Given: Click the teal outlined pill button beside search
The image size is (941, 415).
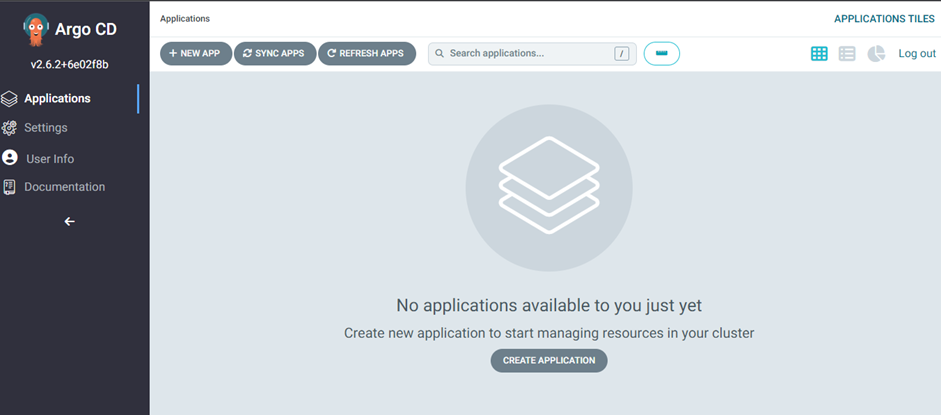Looking at the screenshot, I should pyautogui.click(x=662, y=53).
